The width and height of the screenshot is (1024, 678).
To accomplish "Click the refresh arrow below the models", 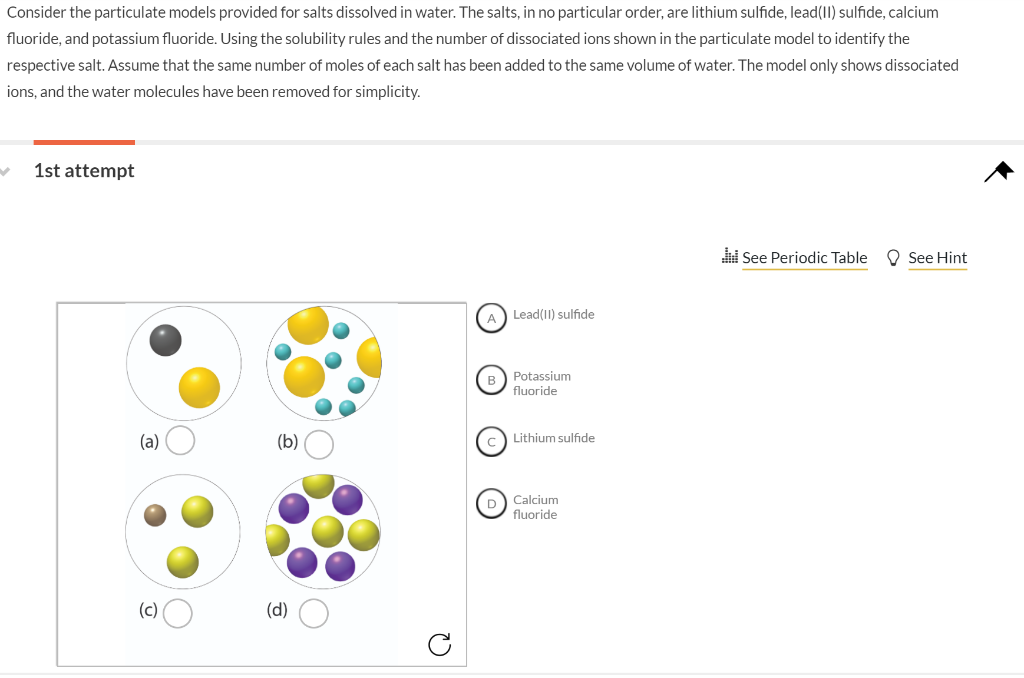I will tap(439, 645).
